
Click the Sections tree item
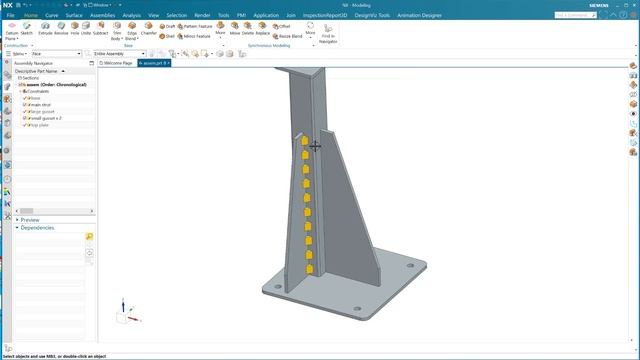click(x=29, y=78)
